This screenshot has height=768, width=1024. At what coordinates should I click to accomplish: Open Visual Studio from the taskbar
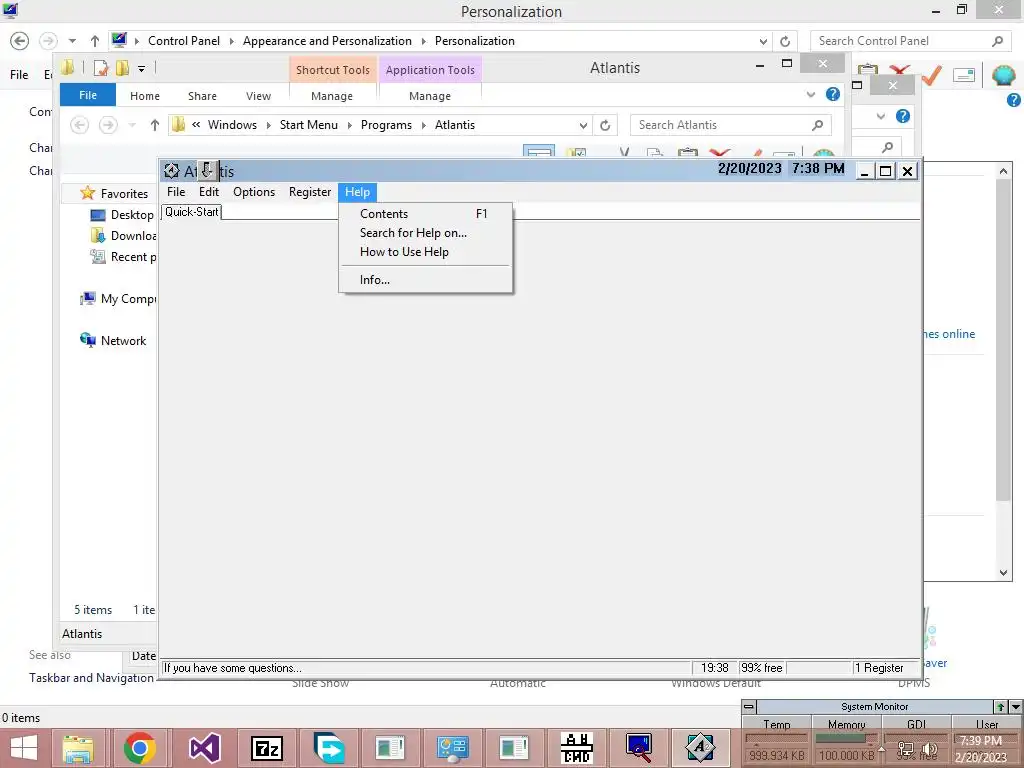[x=204, y=748]
